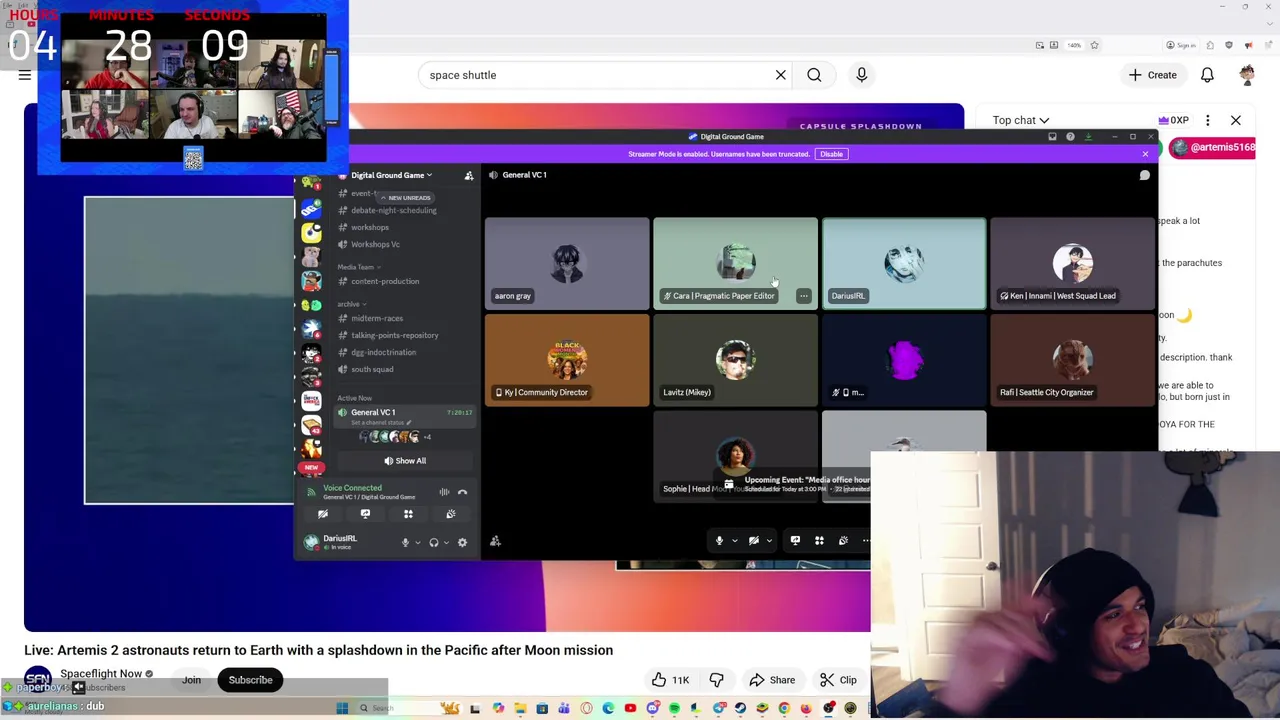Open more options on Cara's video tile
This screenshot has height=720, width=1280.
tap(803, 296)
